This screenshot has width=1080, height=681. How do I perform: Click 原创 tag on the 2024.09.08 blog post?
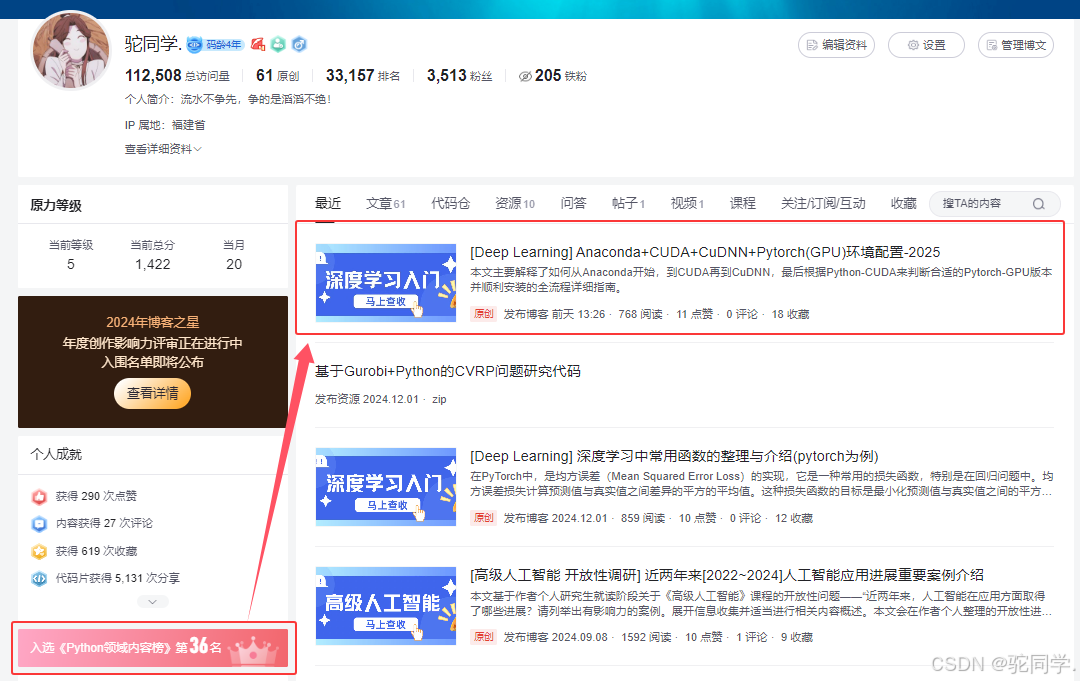(484, 637)
